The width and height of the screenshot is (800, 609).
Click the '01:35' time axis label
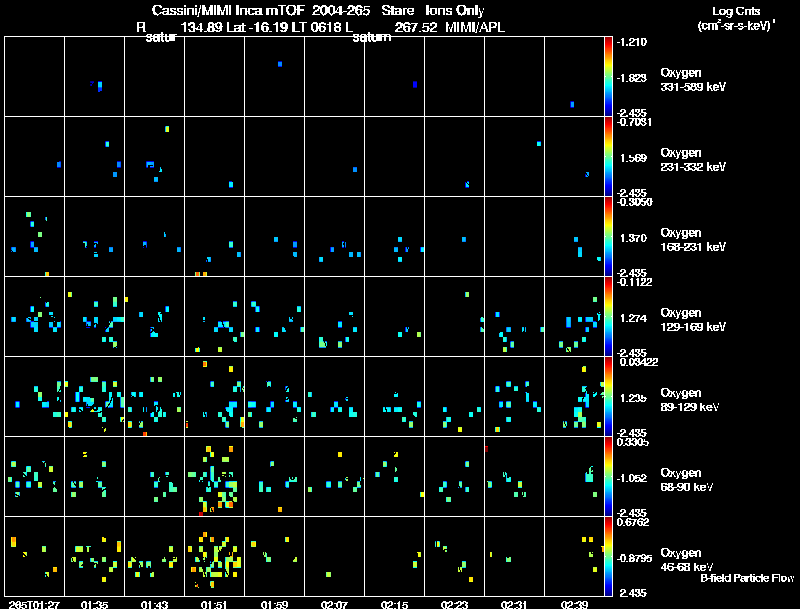click(94, 604)
